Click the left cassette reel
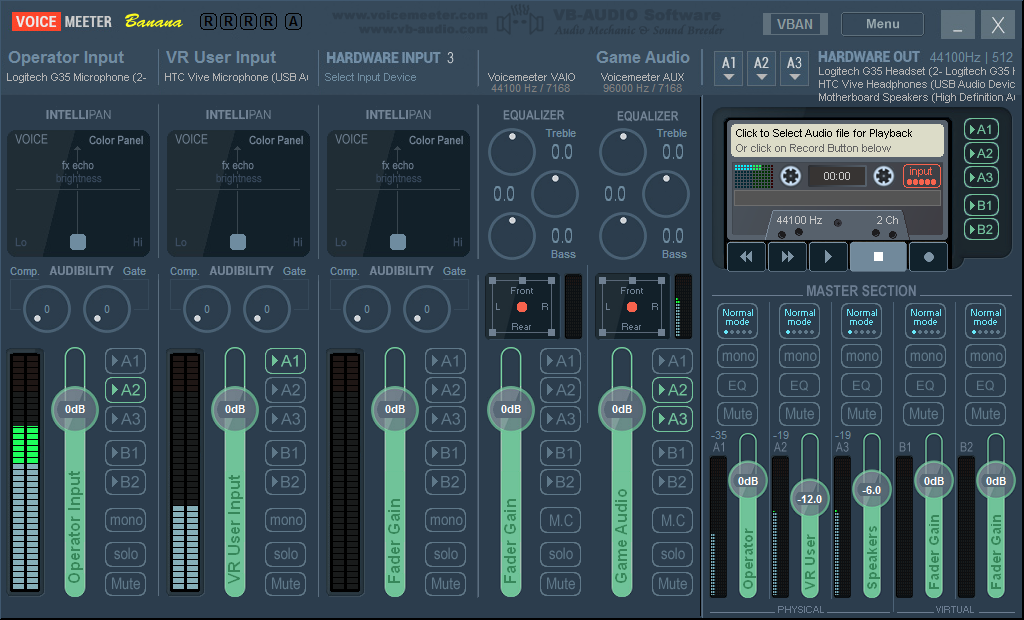Image resolution: width=1024 pixels, height=620 pixels. (x=790, y=176)
